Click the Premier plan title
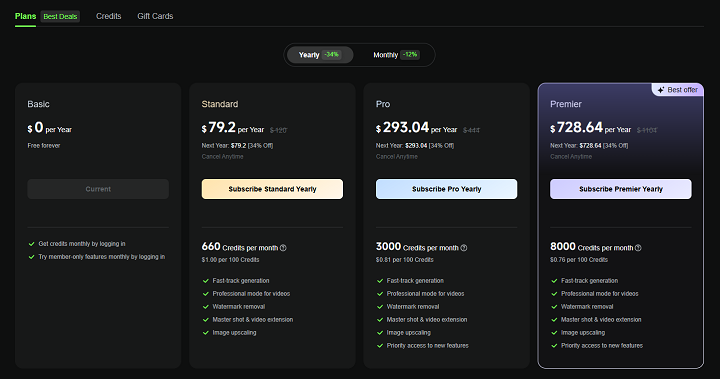The height and width of the screenshot is (379, 720). click(566, 104)
